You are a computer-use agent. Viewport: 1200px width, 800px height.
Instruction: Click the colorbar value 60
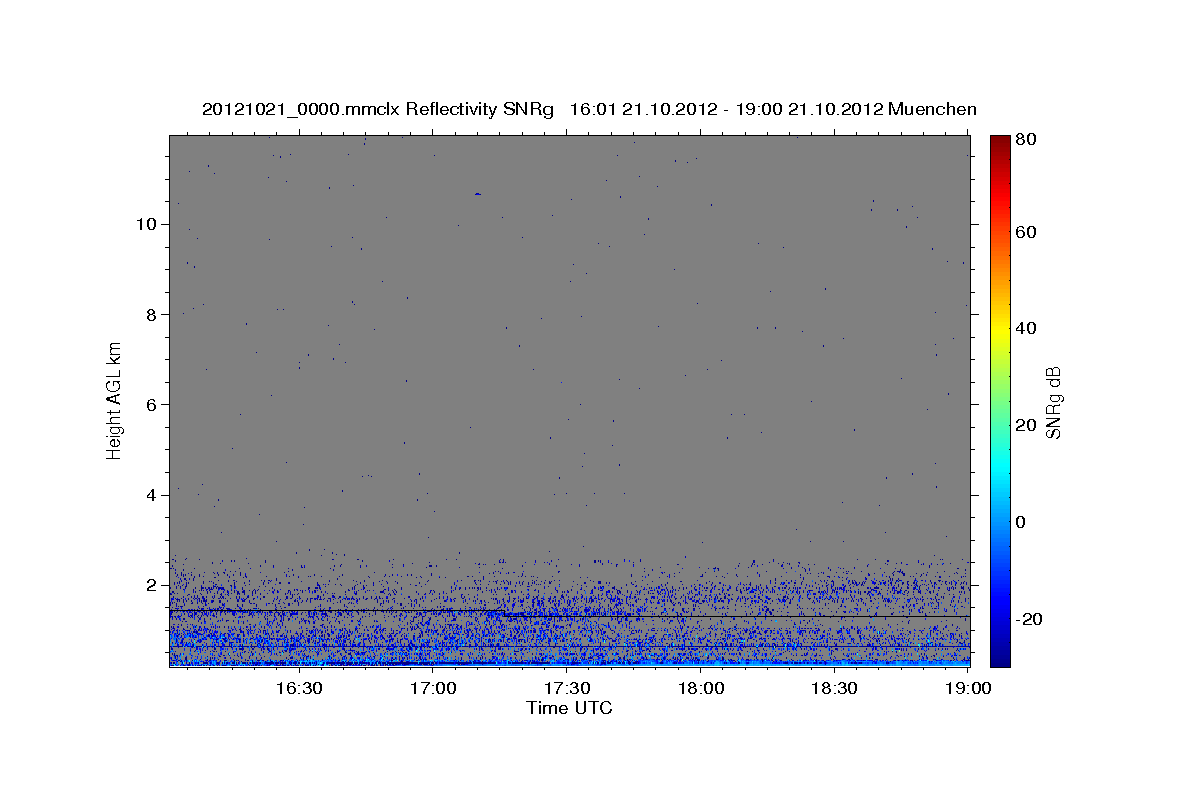[x=1027, y=232]
